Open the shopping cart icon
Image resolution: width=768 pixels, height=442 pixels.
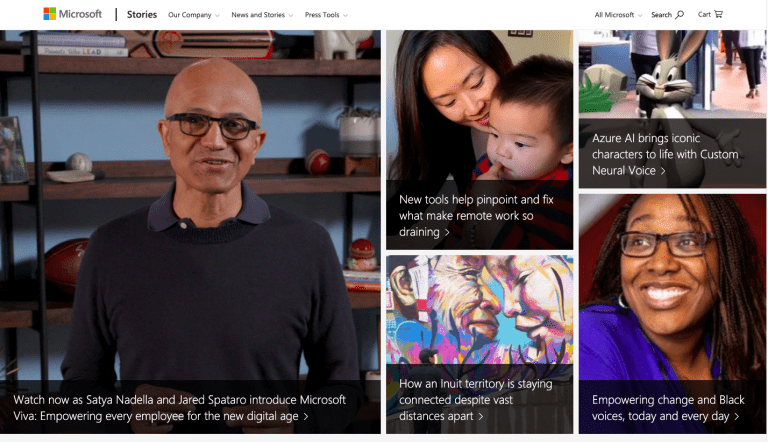pyautogui.click(x=718, y=14)
